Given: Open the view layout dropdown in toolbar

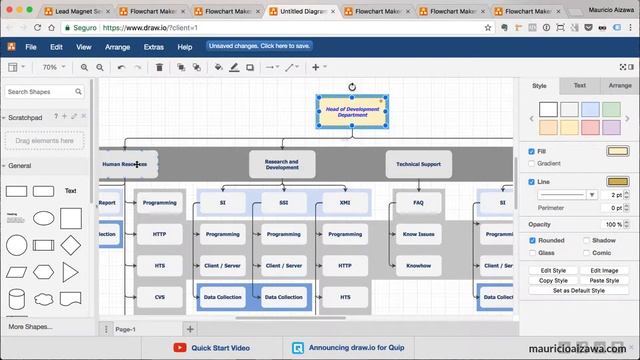Looking at the screenshot, I should point(16,67).
